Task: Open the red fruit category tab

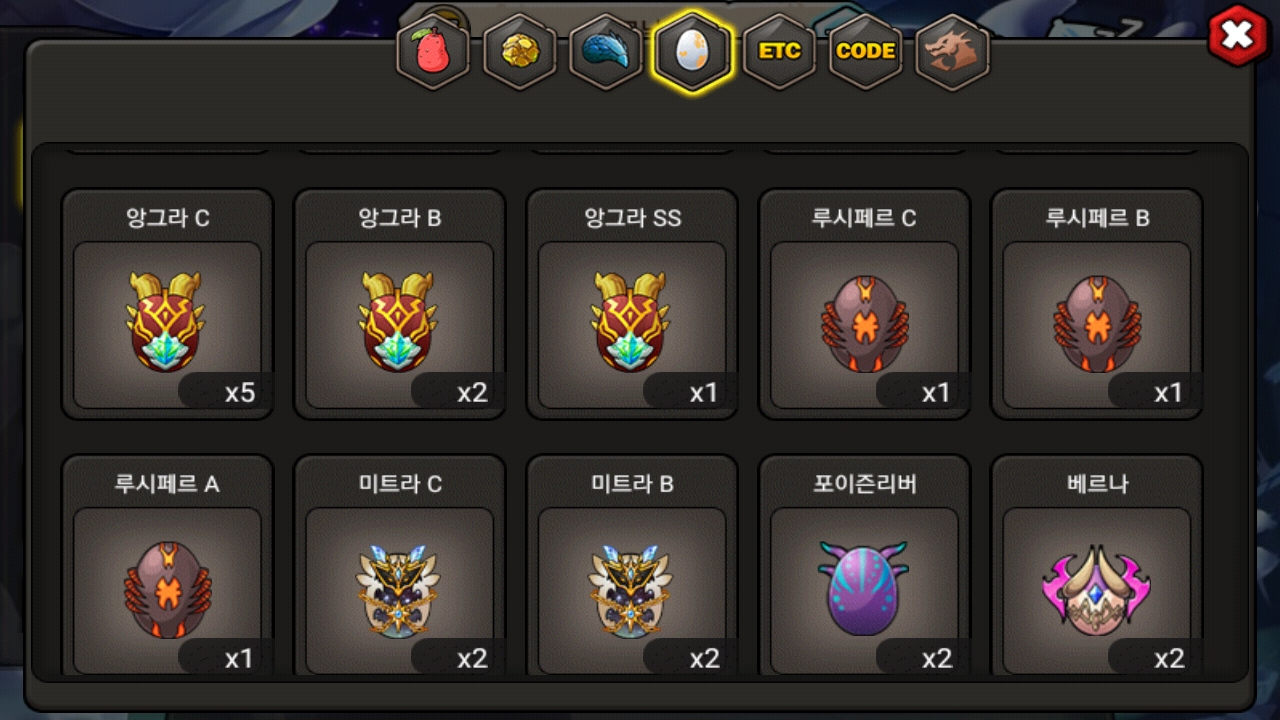Action: pyautogui.click(x=433, y=52)
